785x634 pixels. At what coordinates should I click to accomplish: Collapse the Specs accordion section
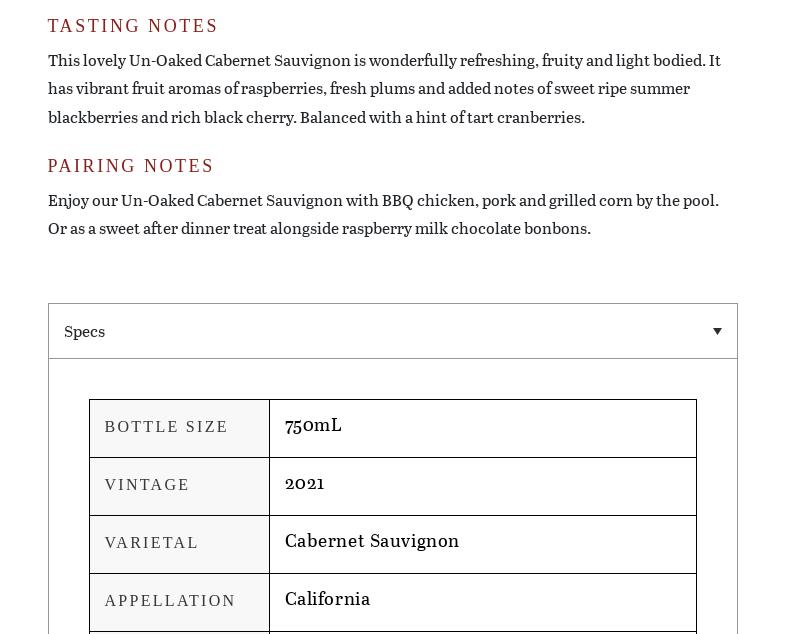pyautogui.click(x=392, y=331)
